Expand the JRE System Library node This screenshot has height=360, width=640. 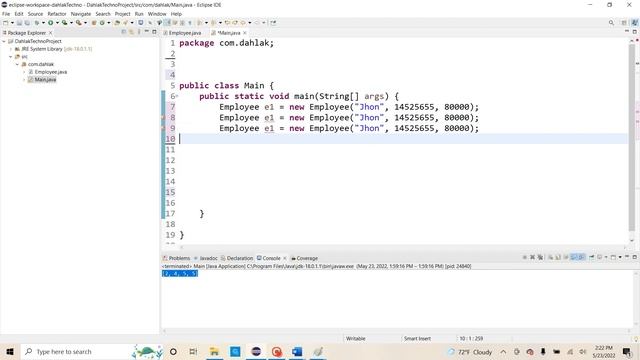point(11,49)
